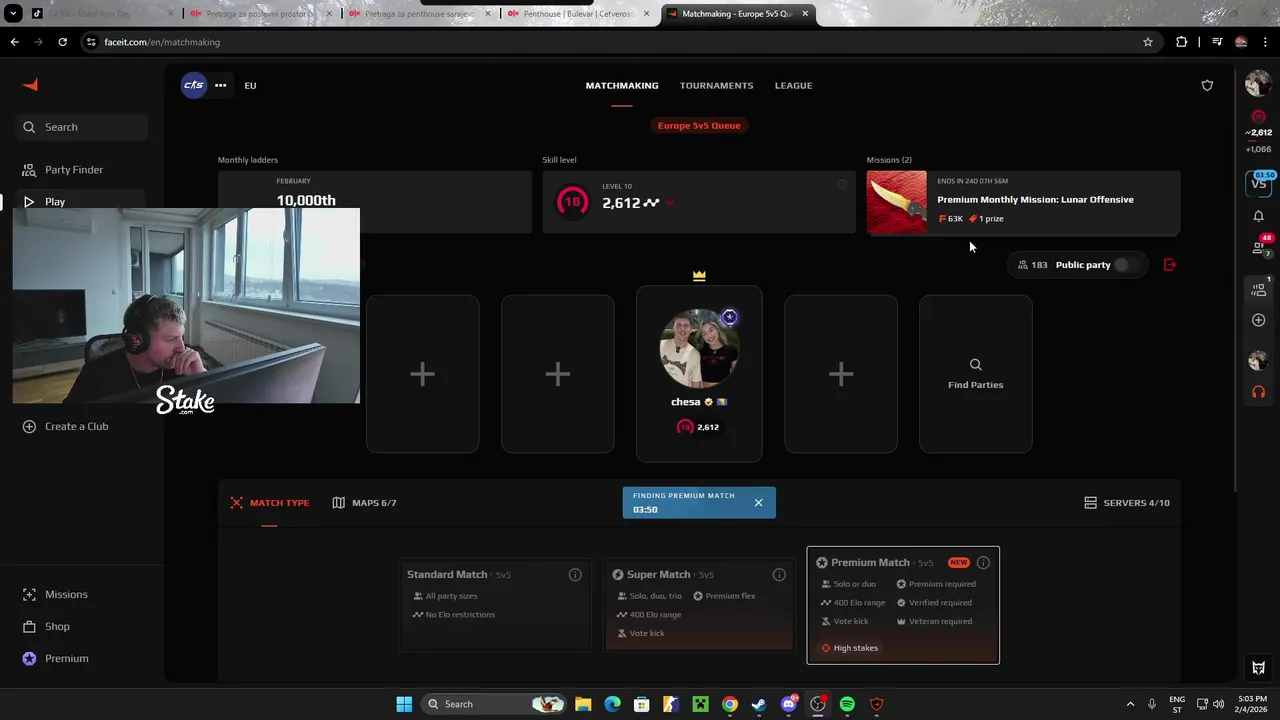Expand the skill level Elo trend arrow
Screen dimensions: 1280x720
(x=669, y=203)
